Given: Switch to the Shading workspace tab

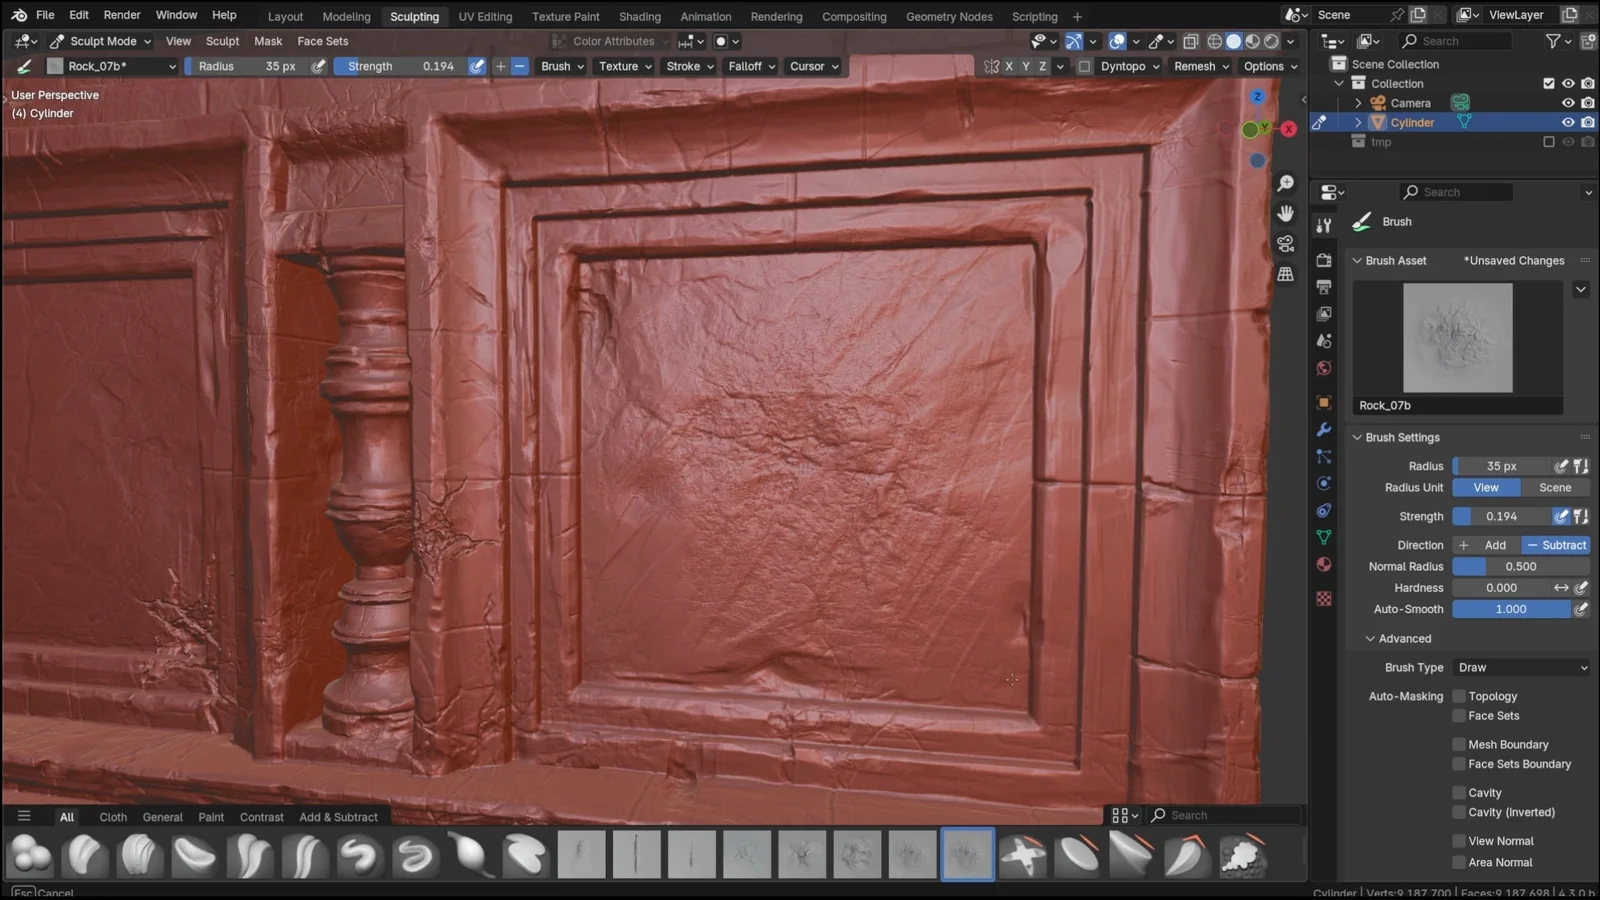Looking at the screenshot, I should (640, 16).
